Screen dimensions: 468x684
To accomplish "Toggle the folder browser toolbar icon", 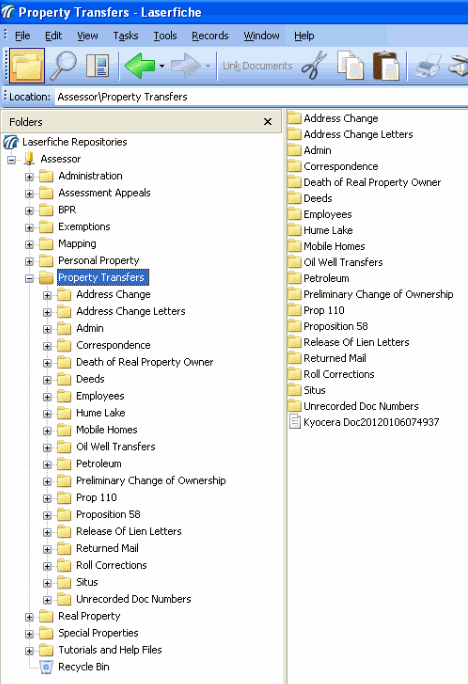I will (x=27, y=66).
